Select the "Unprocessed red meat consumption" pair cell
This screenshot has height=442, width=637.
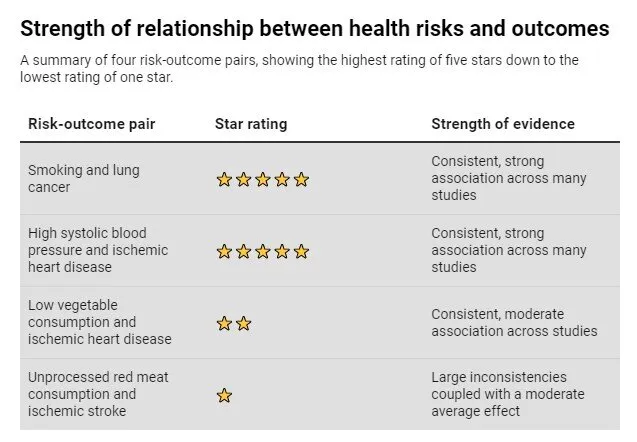click(98, 394)
